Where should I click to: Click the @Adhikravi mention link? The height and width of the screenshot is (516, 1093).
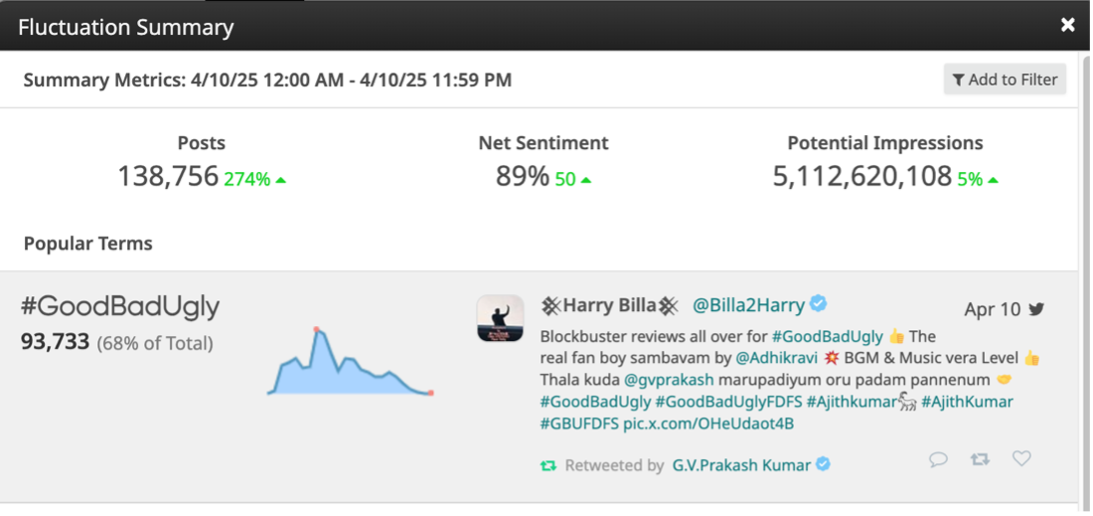[x=777, y=357]
